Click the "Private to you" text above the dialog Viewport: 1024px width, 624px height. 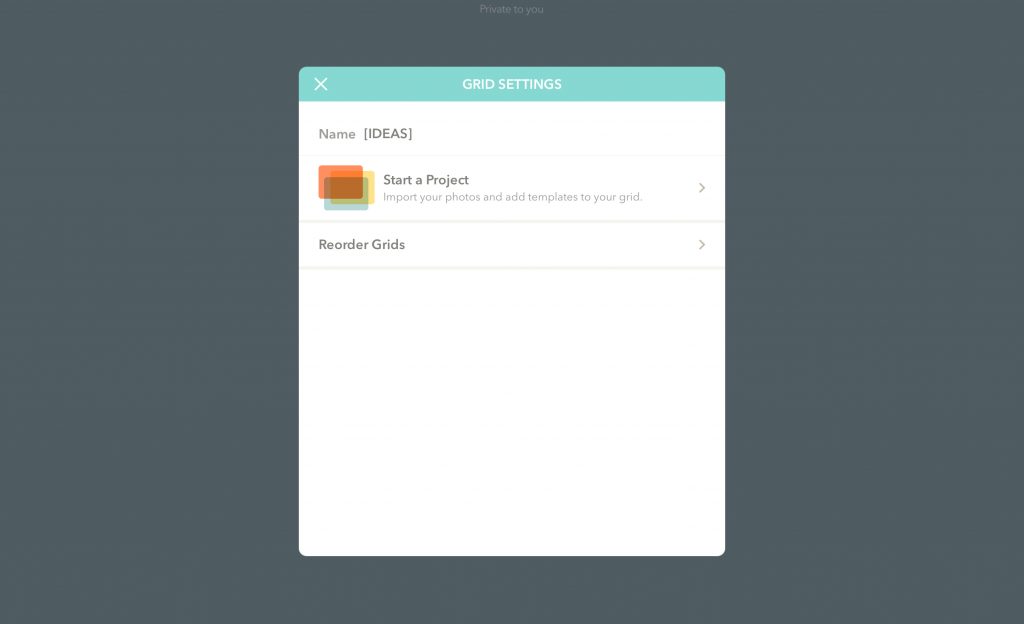(511, 9)
